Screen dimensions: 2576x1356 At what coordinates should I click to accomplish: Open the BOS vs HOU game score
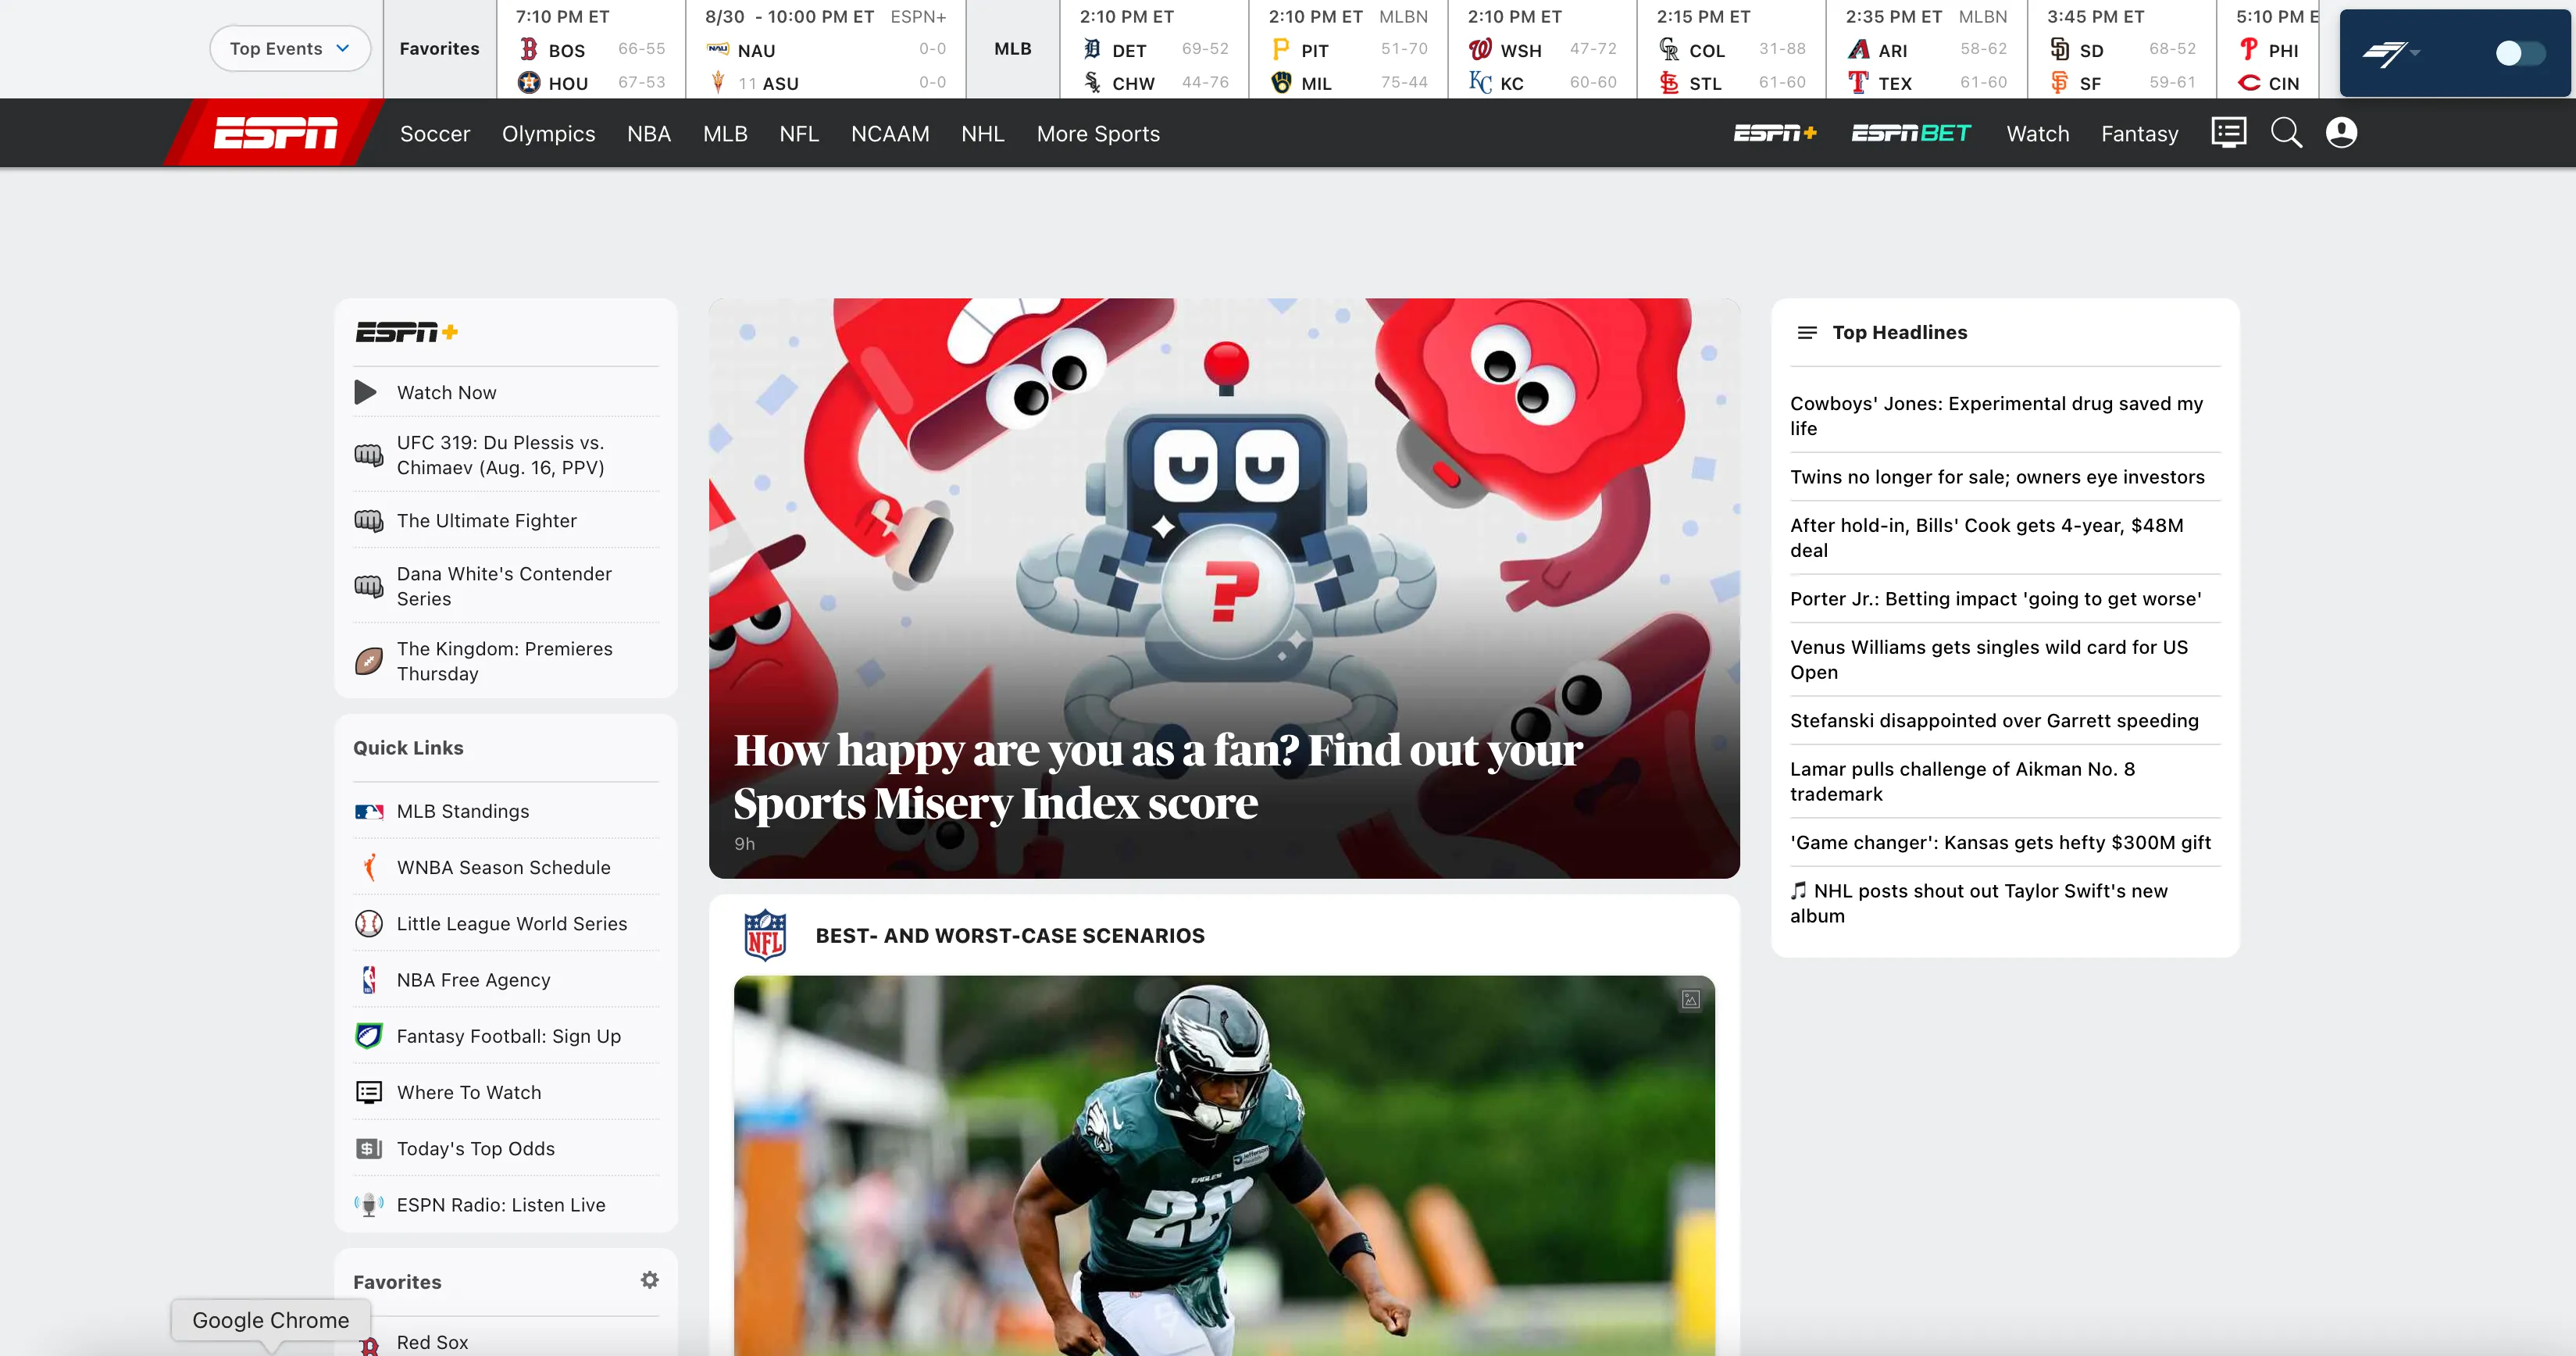click(x=591, y=50)
